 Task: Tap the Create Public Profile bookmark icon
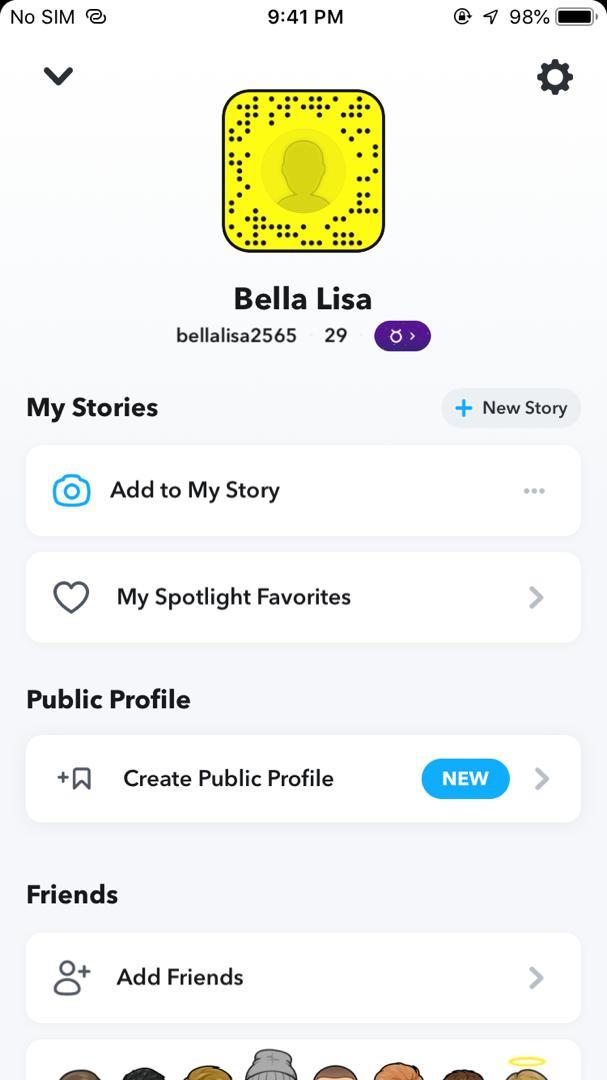tap(75, 779)
